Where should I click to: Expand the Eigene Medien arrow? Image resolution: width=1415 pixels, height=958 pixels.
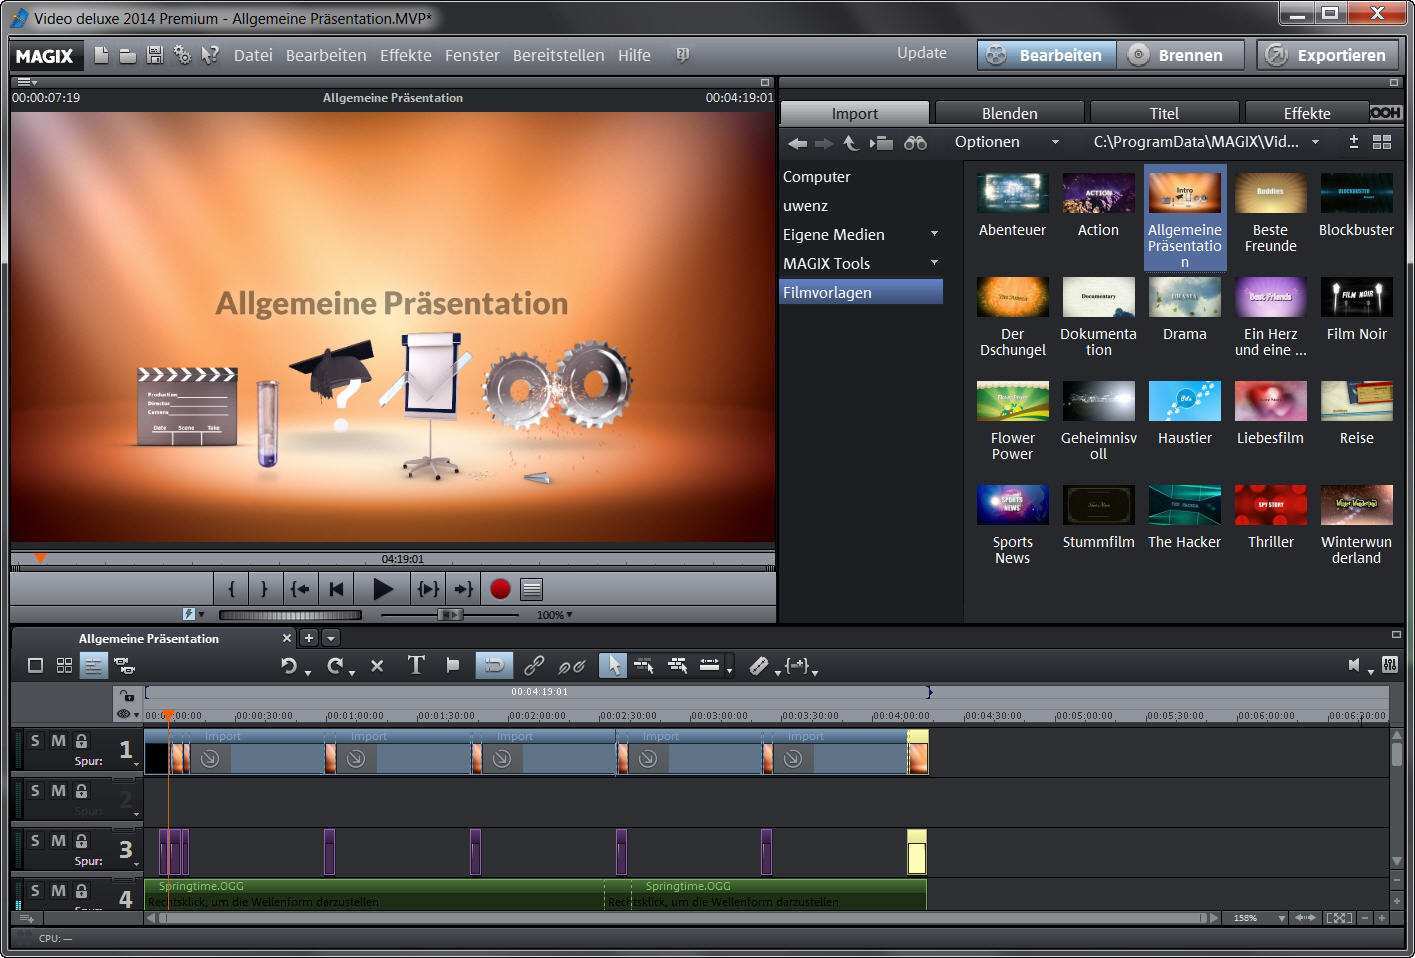pyautogui.click(x=934, y=234)
